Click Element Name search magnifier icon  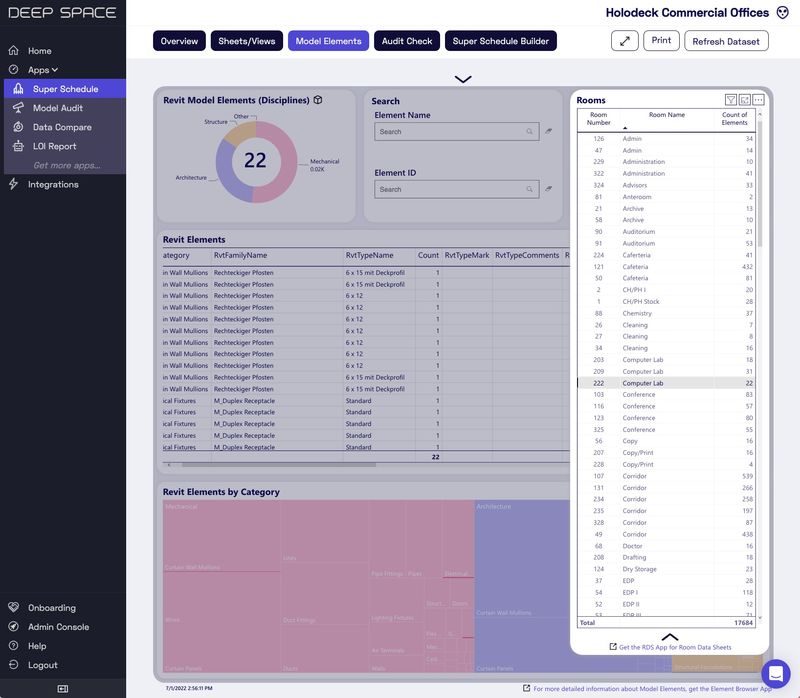[x=530, y=132]
